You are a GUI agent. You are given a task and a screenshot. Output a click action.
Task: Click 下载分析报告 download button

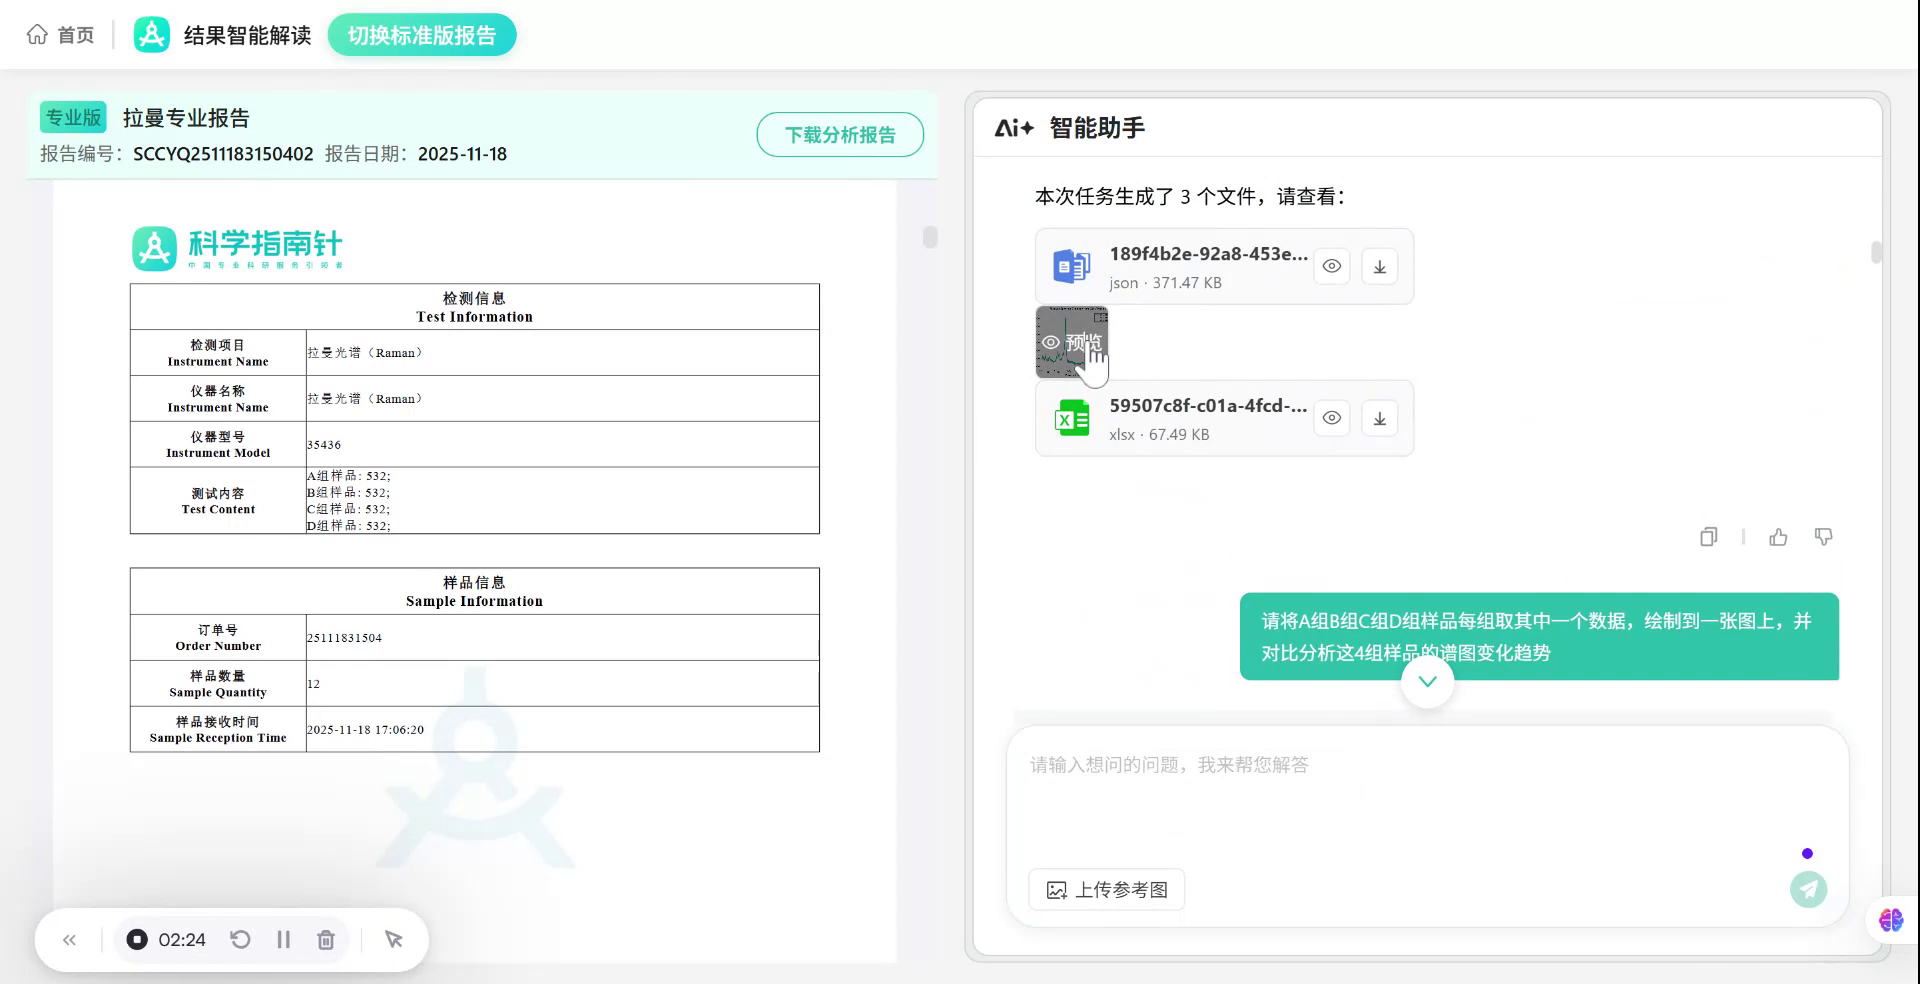pyautogui.click(x=840, y=134)
